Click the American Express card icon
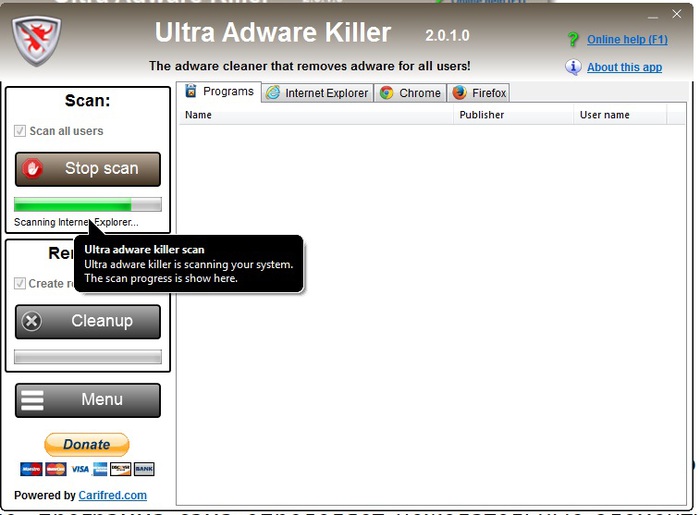 click(x=100, y=469)
